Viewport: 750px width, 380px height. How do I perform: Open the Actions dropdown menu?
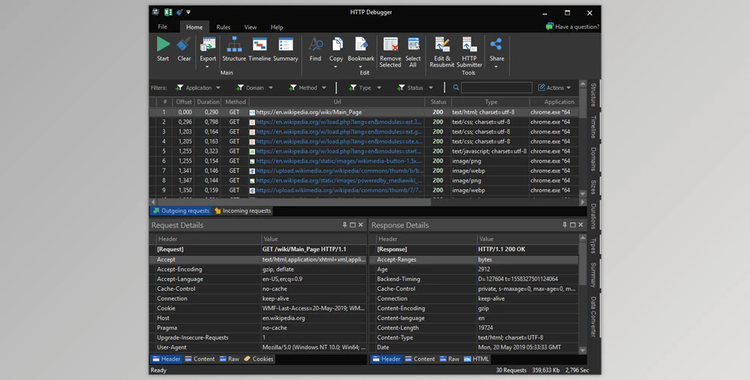(x=554, y=88)
